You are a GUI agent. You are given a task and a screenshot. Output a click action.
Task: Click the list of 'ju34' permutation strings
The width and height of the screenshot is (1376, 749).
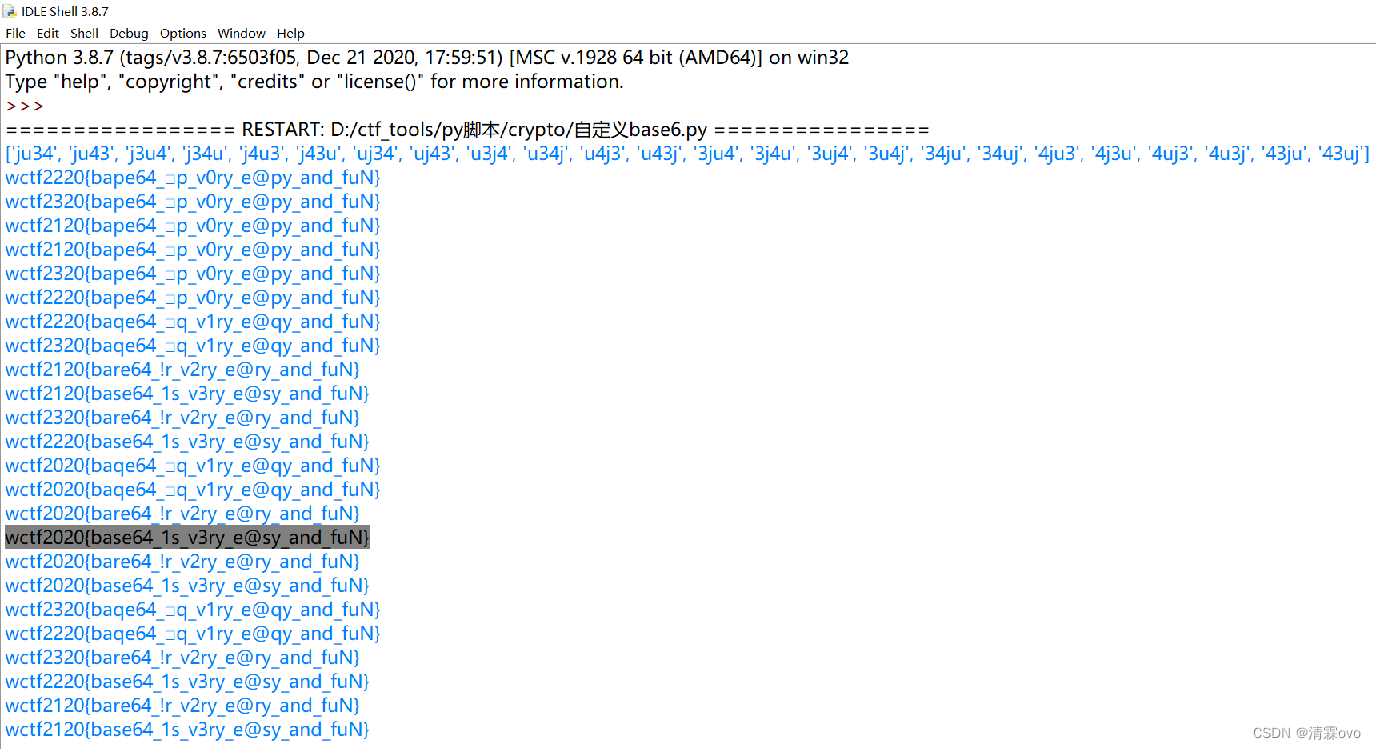[x=688, y=153]
